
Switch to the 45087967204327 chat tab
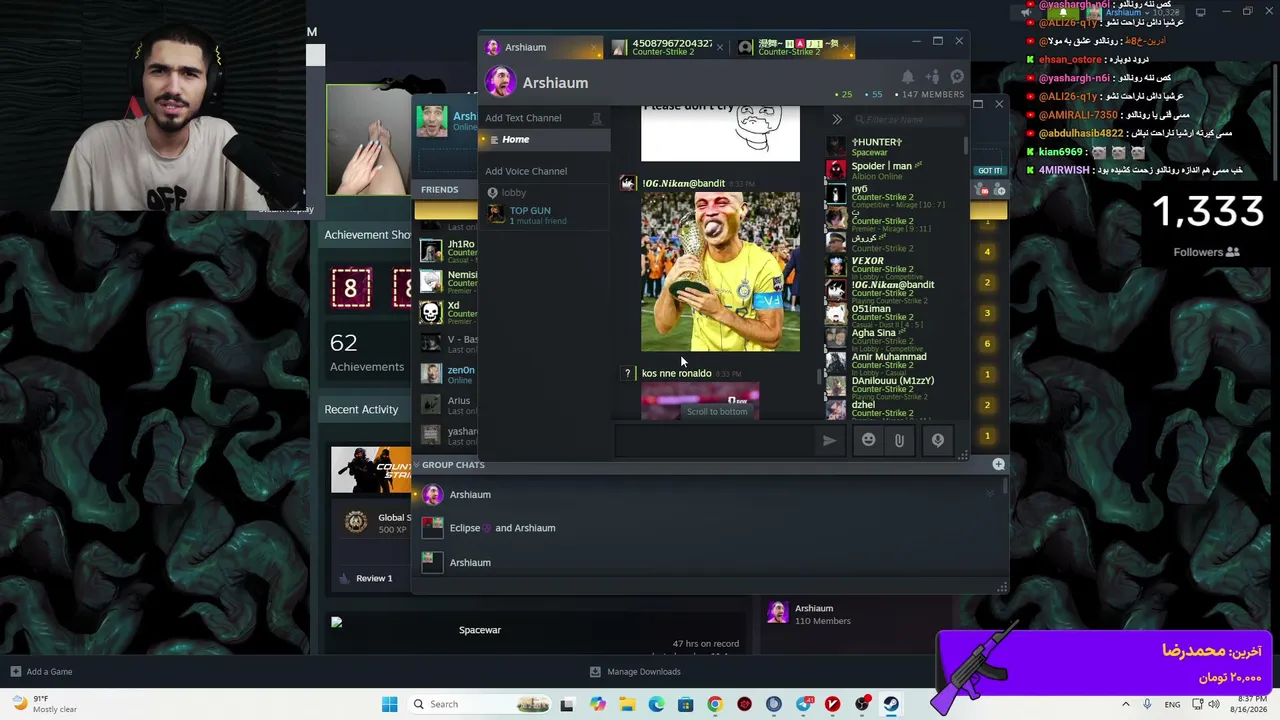[662, 47]
